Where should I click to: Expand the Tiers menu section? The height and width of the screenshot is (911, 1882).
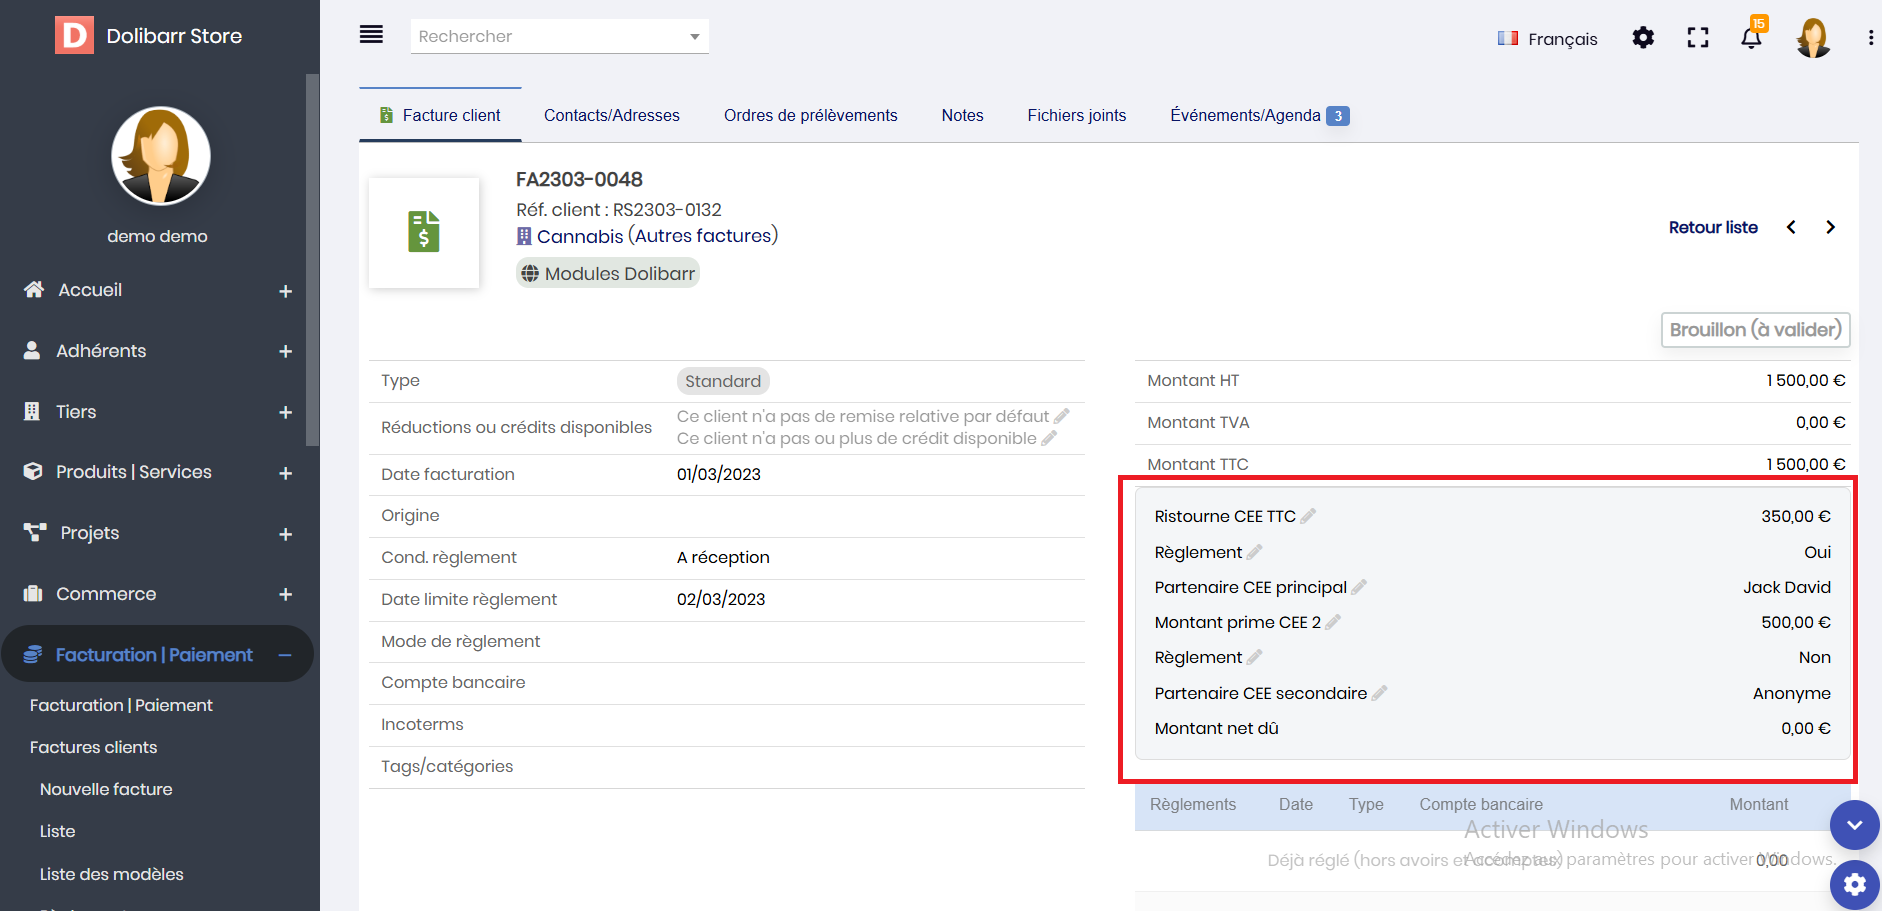(285, 412)
